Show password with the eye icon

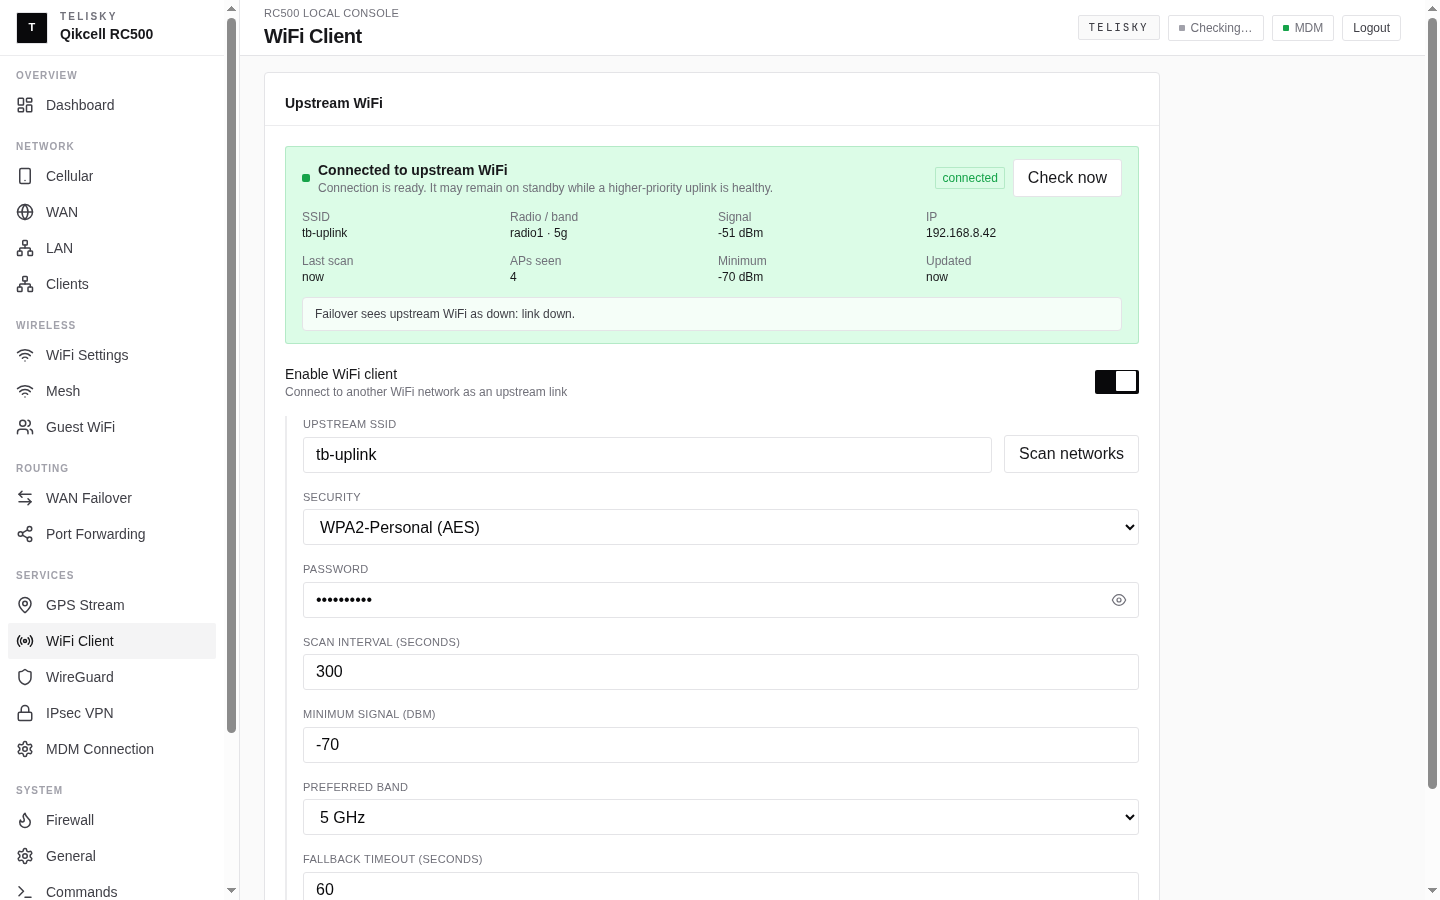point(1119,600)
